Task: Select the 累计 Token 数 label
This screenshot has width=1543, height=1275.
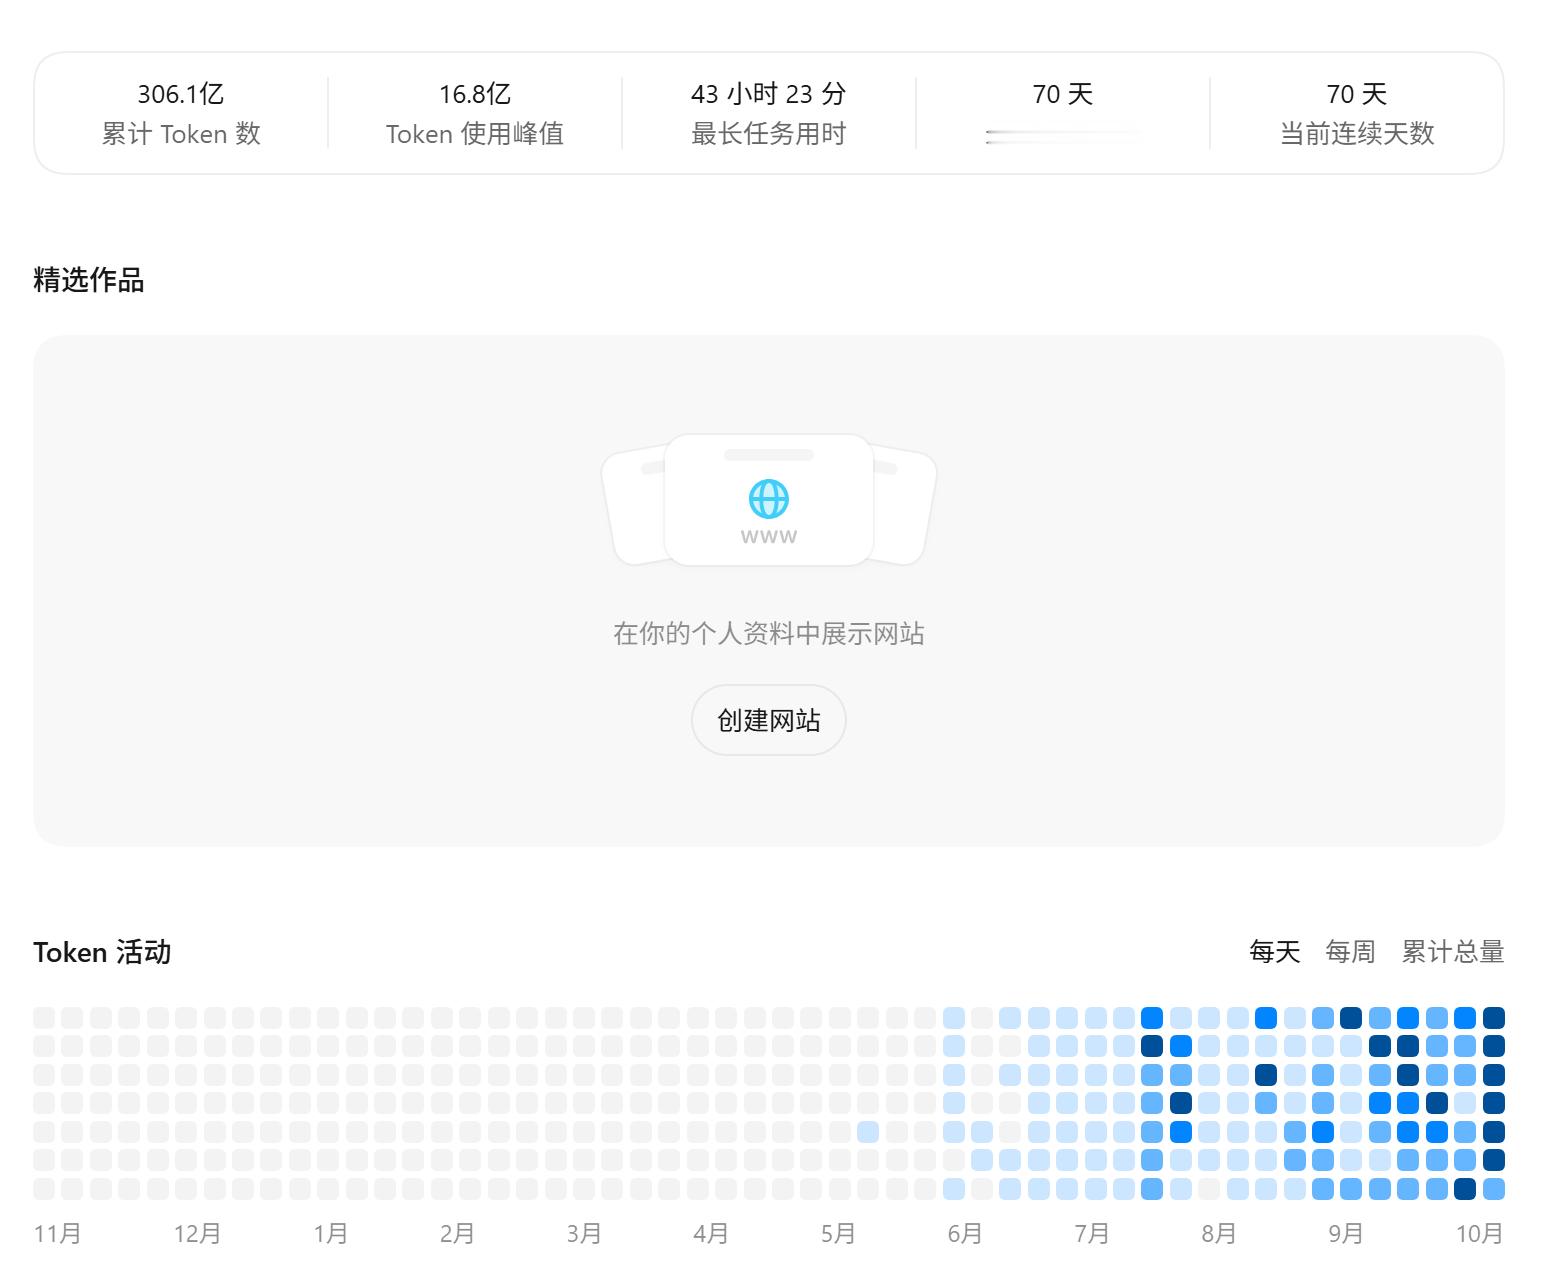Action: point(181,134)
